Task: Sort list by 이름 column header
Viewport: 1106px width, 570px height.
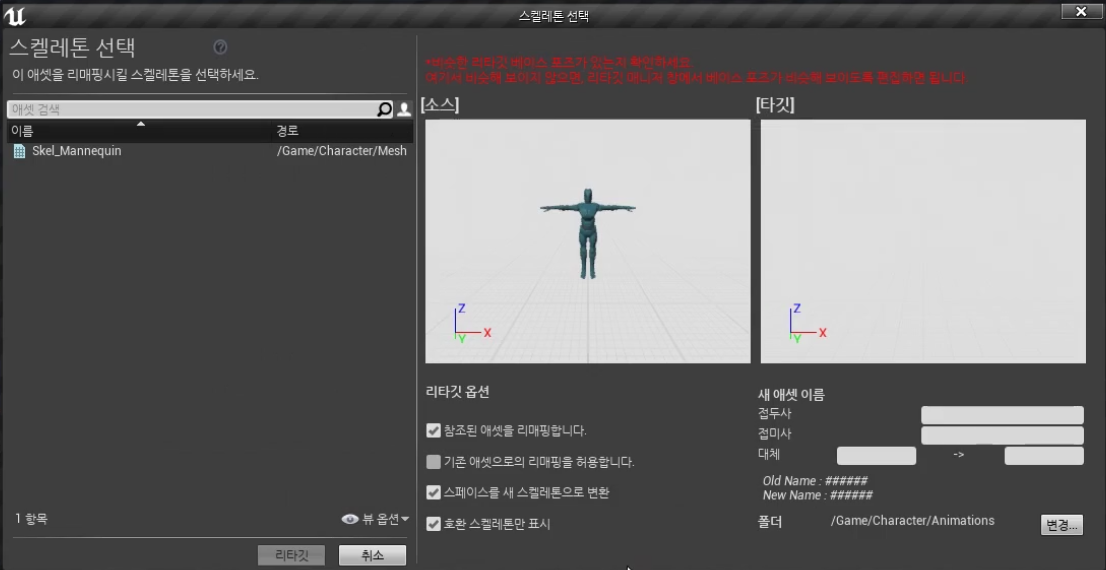Action: pos(140,131)
